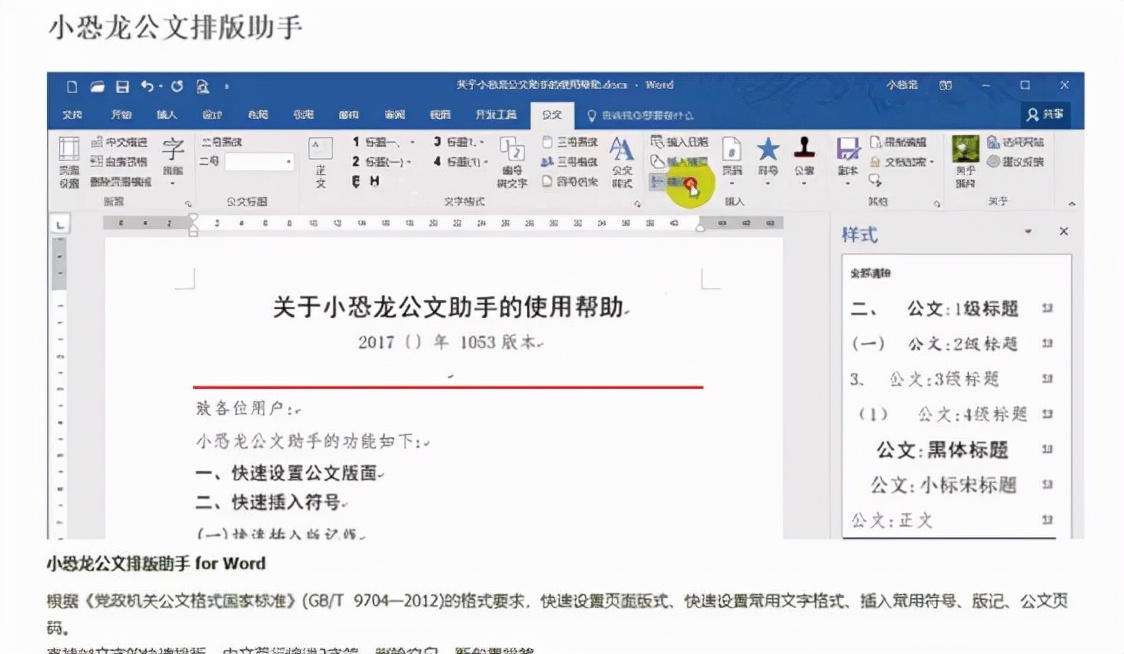Click the line 二、快速插入符号
1124x654 pixels.
268,503
